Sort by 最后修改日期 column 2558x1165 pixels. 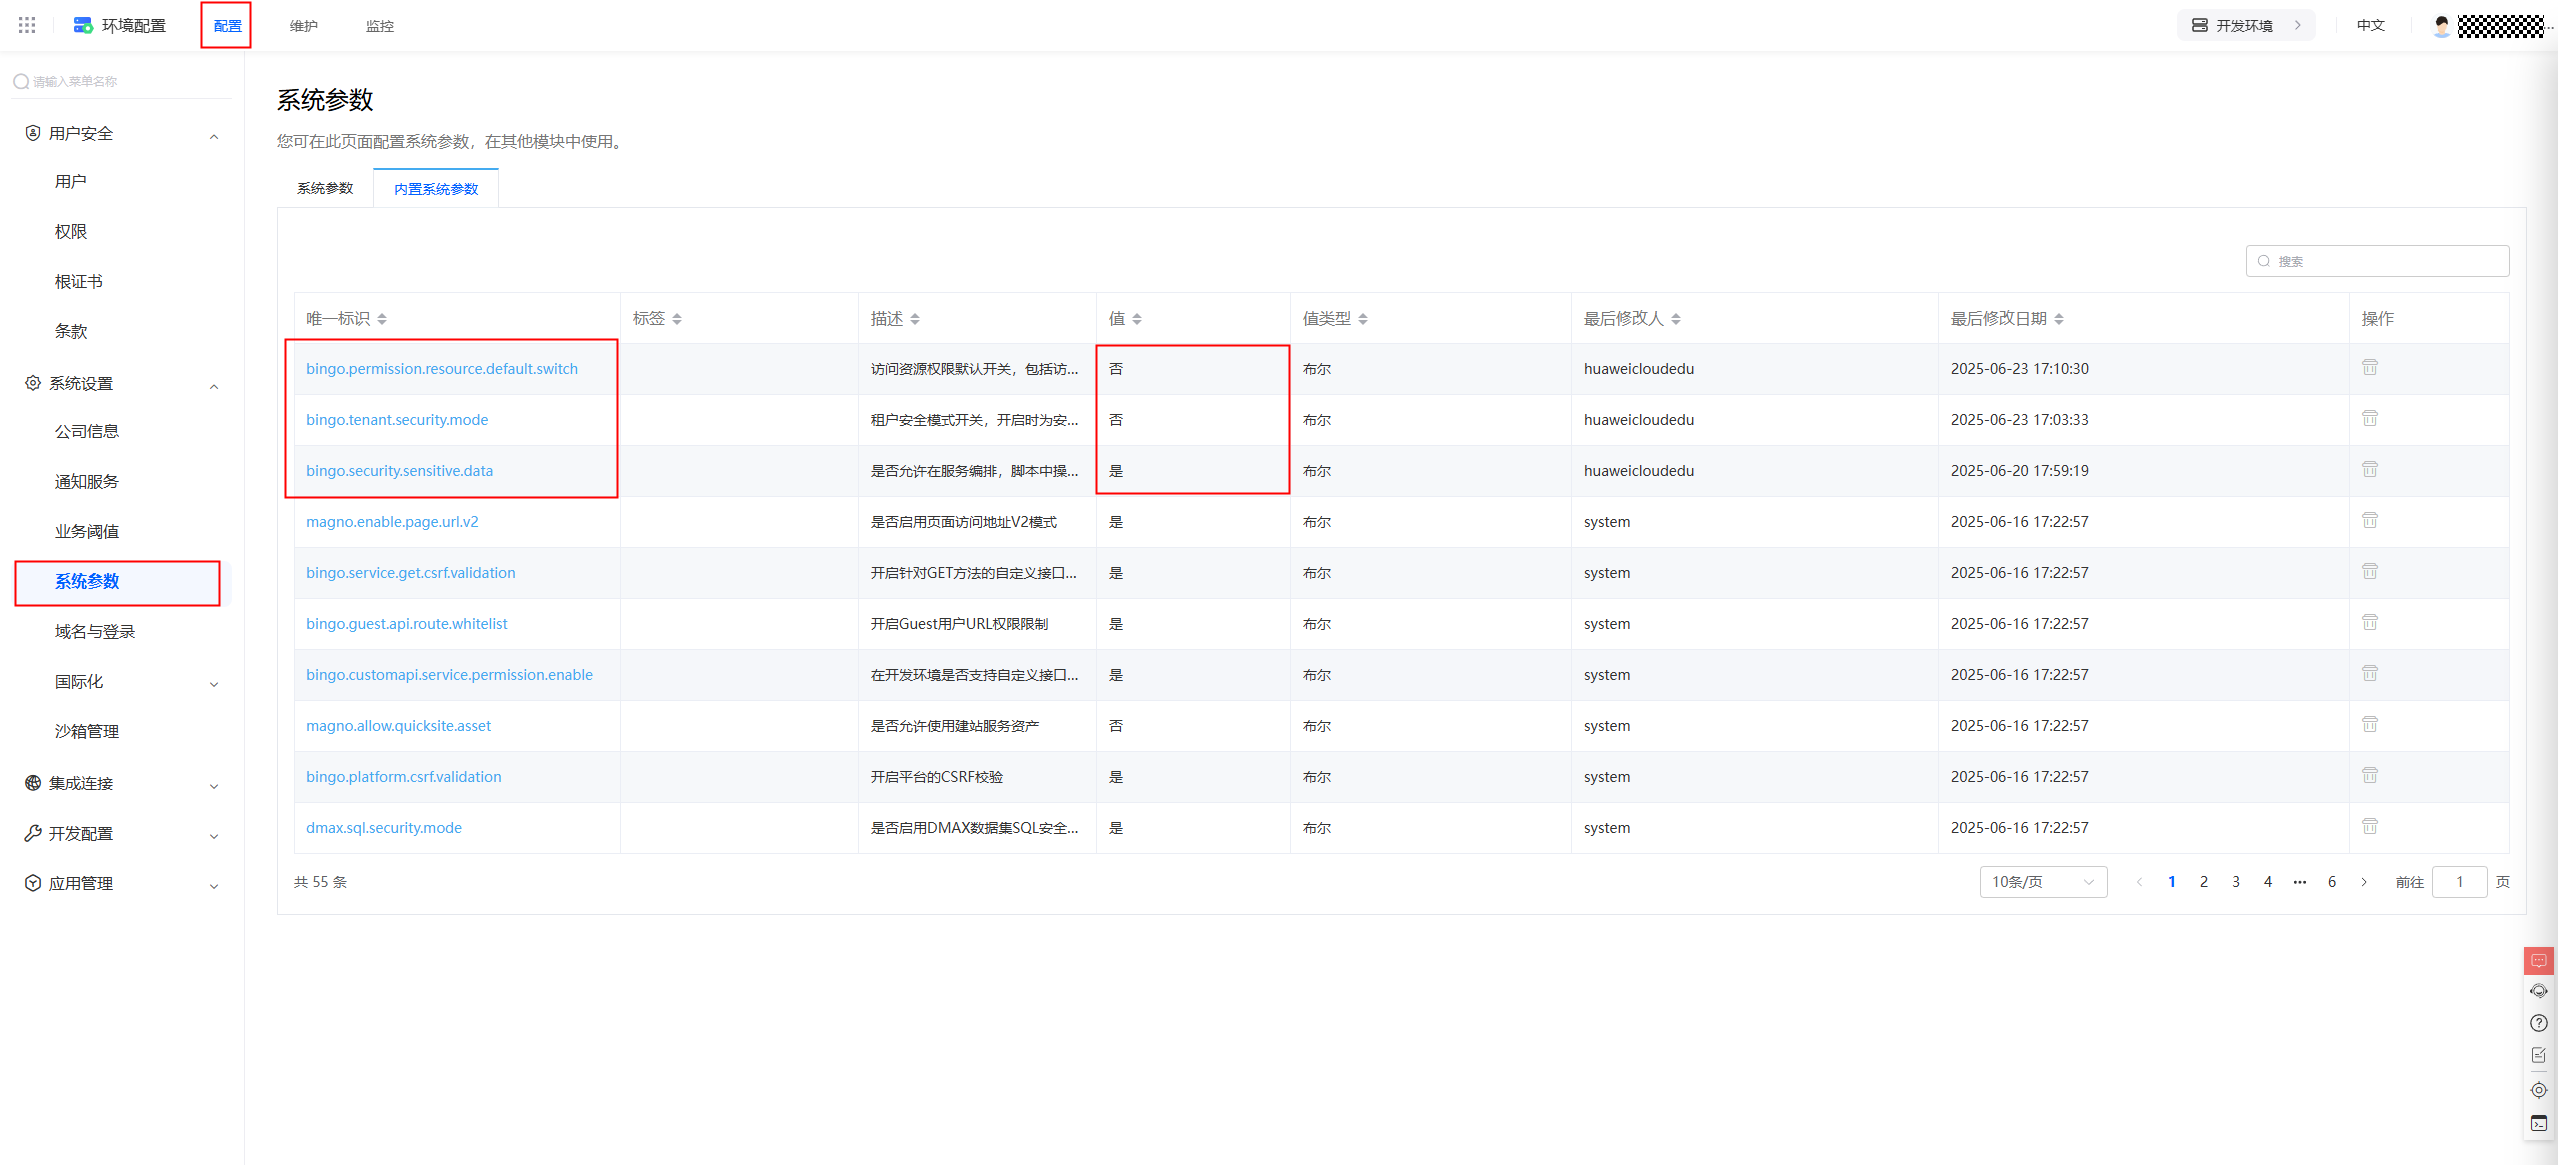[2058, 319]
